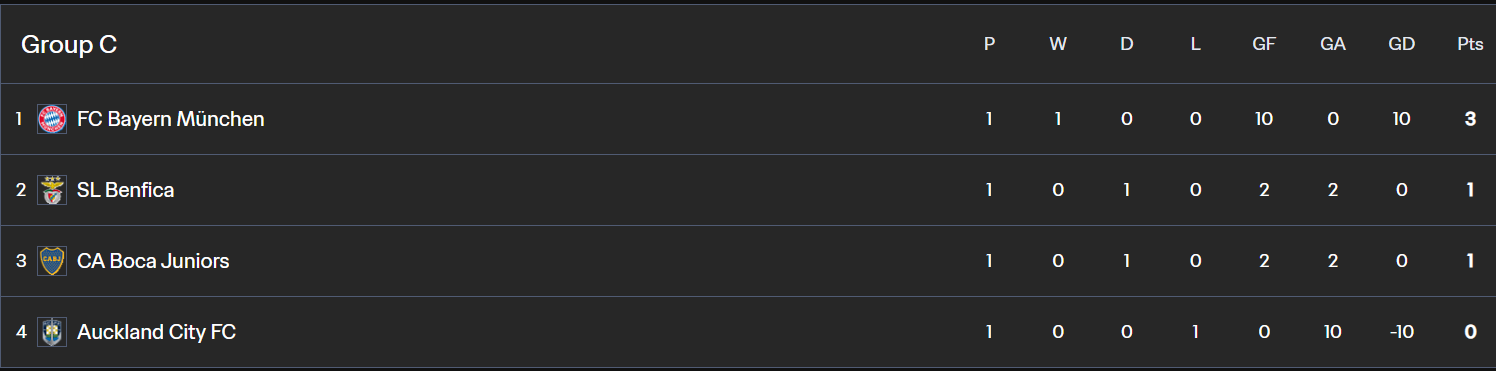Click the CA Boca Juniors crest icon
Image resolution: width=1496 pixels, height=371 pixels.
52,261
